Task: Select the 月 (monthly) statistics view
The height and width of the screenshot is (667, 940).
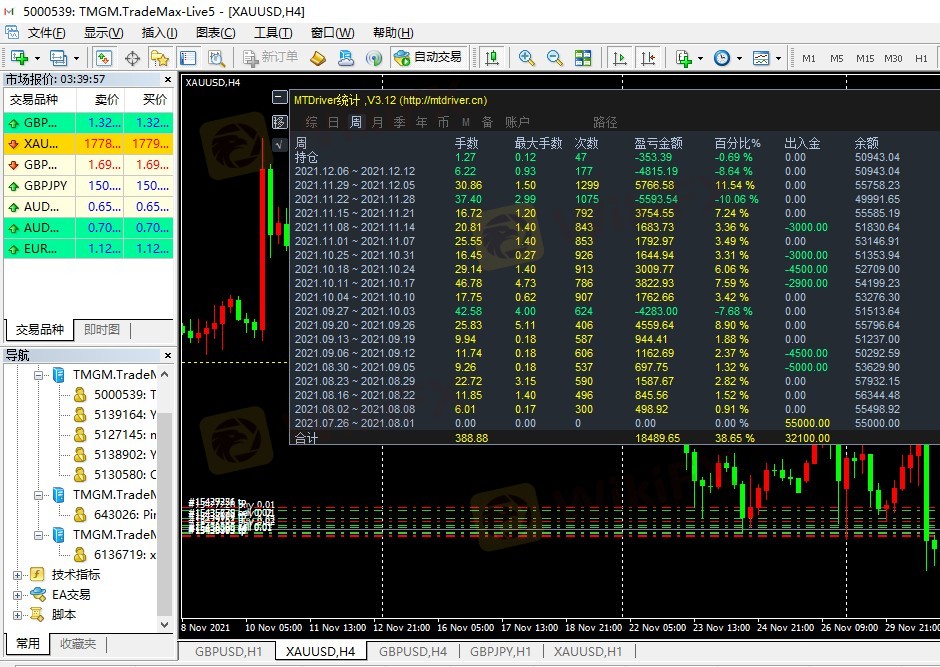Action: tap(377, 122)
